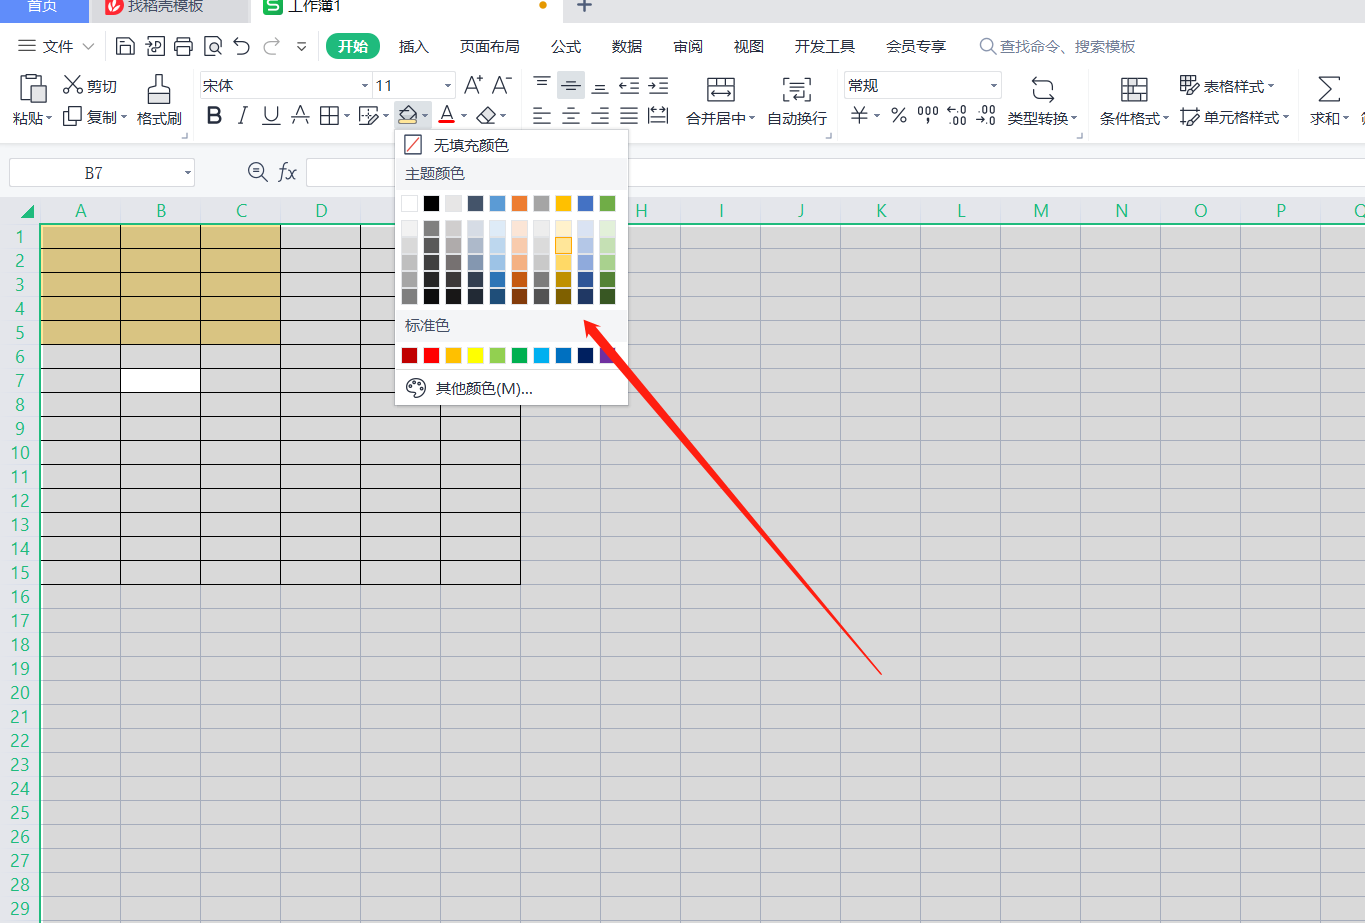This screenshot has height=923, width=1365.
Task: Click the Type Conversion (类型转换) icon
Action: (x=1043, y=89)
